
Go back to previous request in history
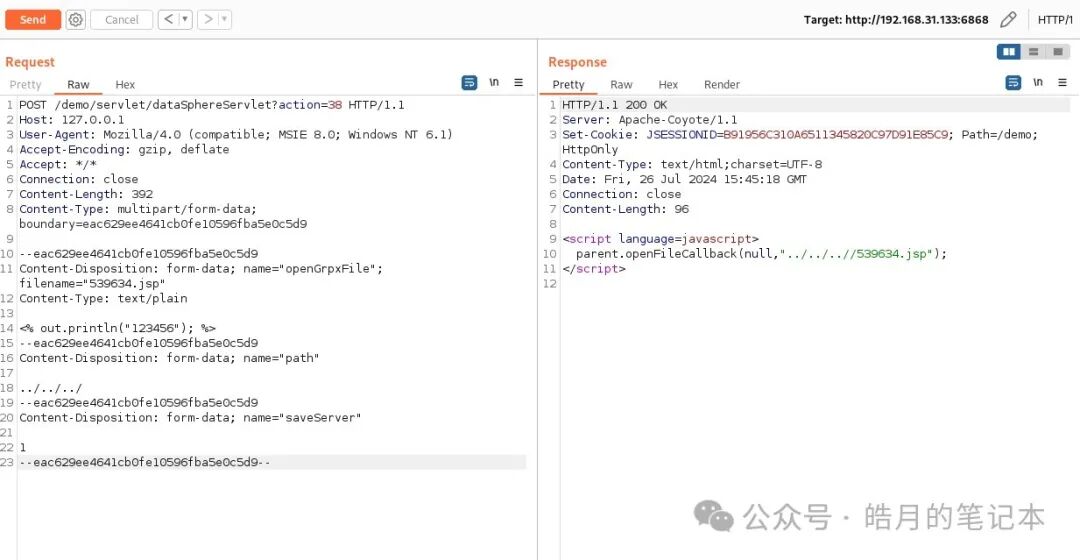tap(168, 19)
